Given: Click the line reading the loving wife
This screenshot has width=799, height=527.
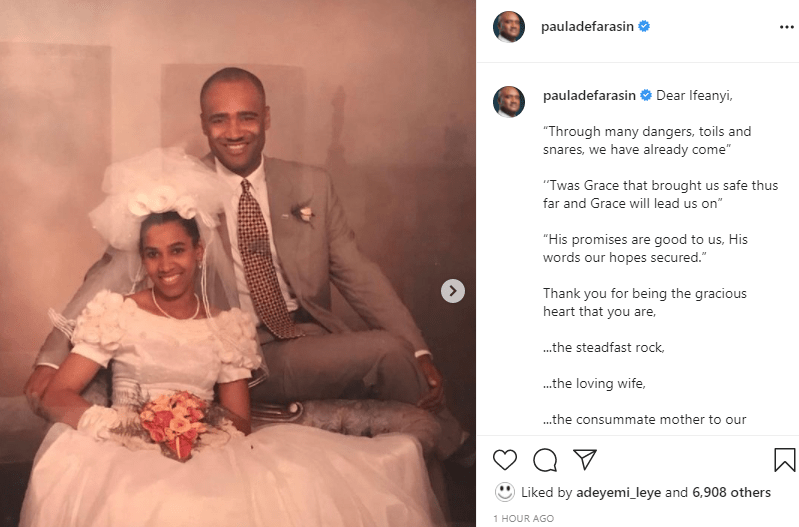Looking at the screenshot, I should tap(594, 383).
